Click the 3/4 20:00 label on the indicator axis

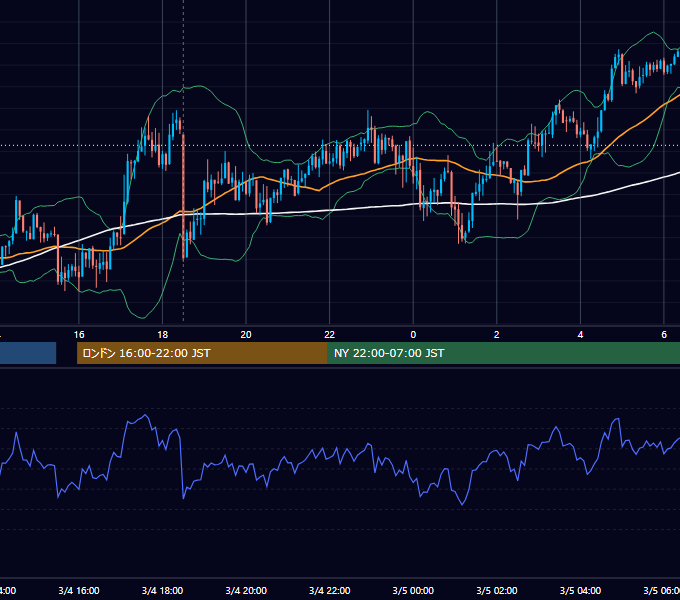pyautogui.click(x=246, y=590)
